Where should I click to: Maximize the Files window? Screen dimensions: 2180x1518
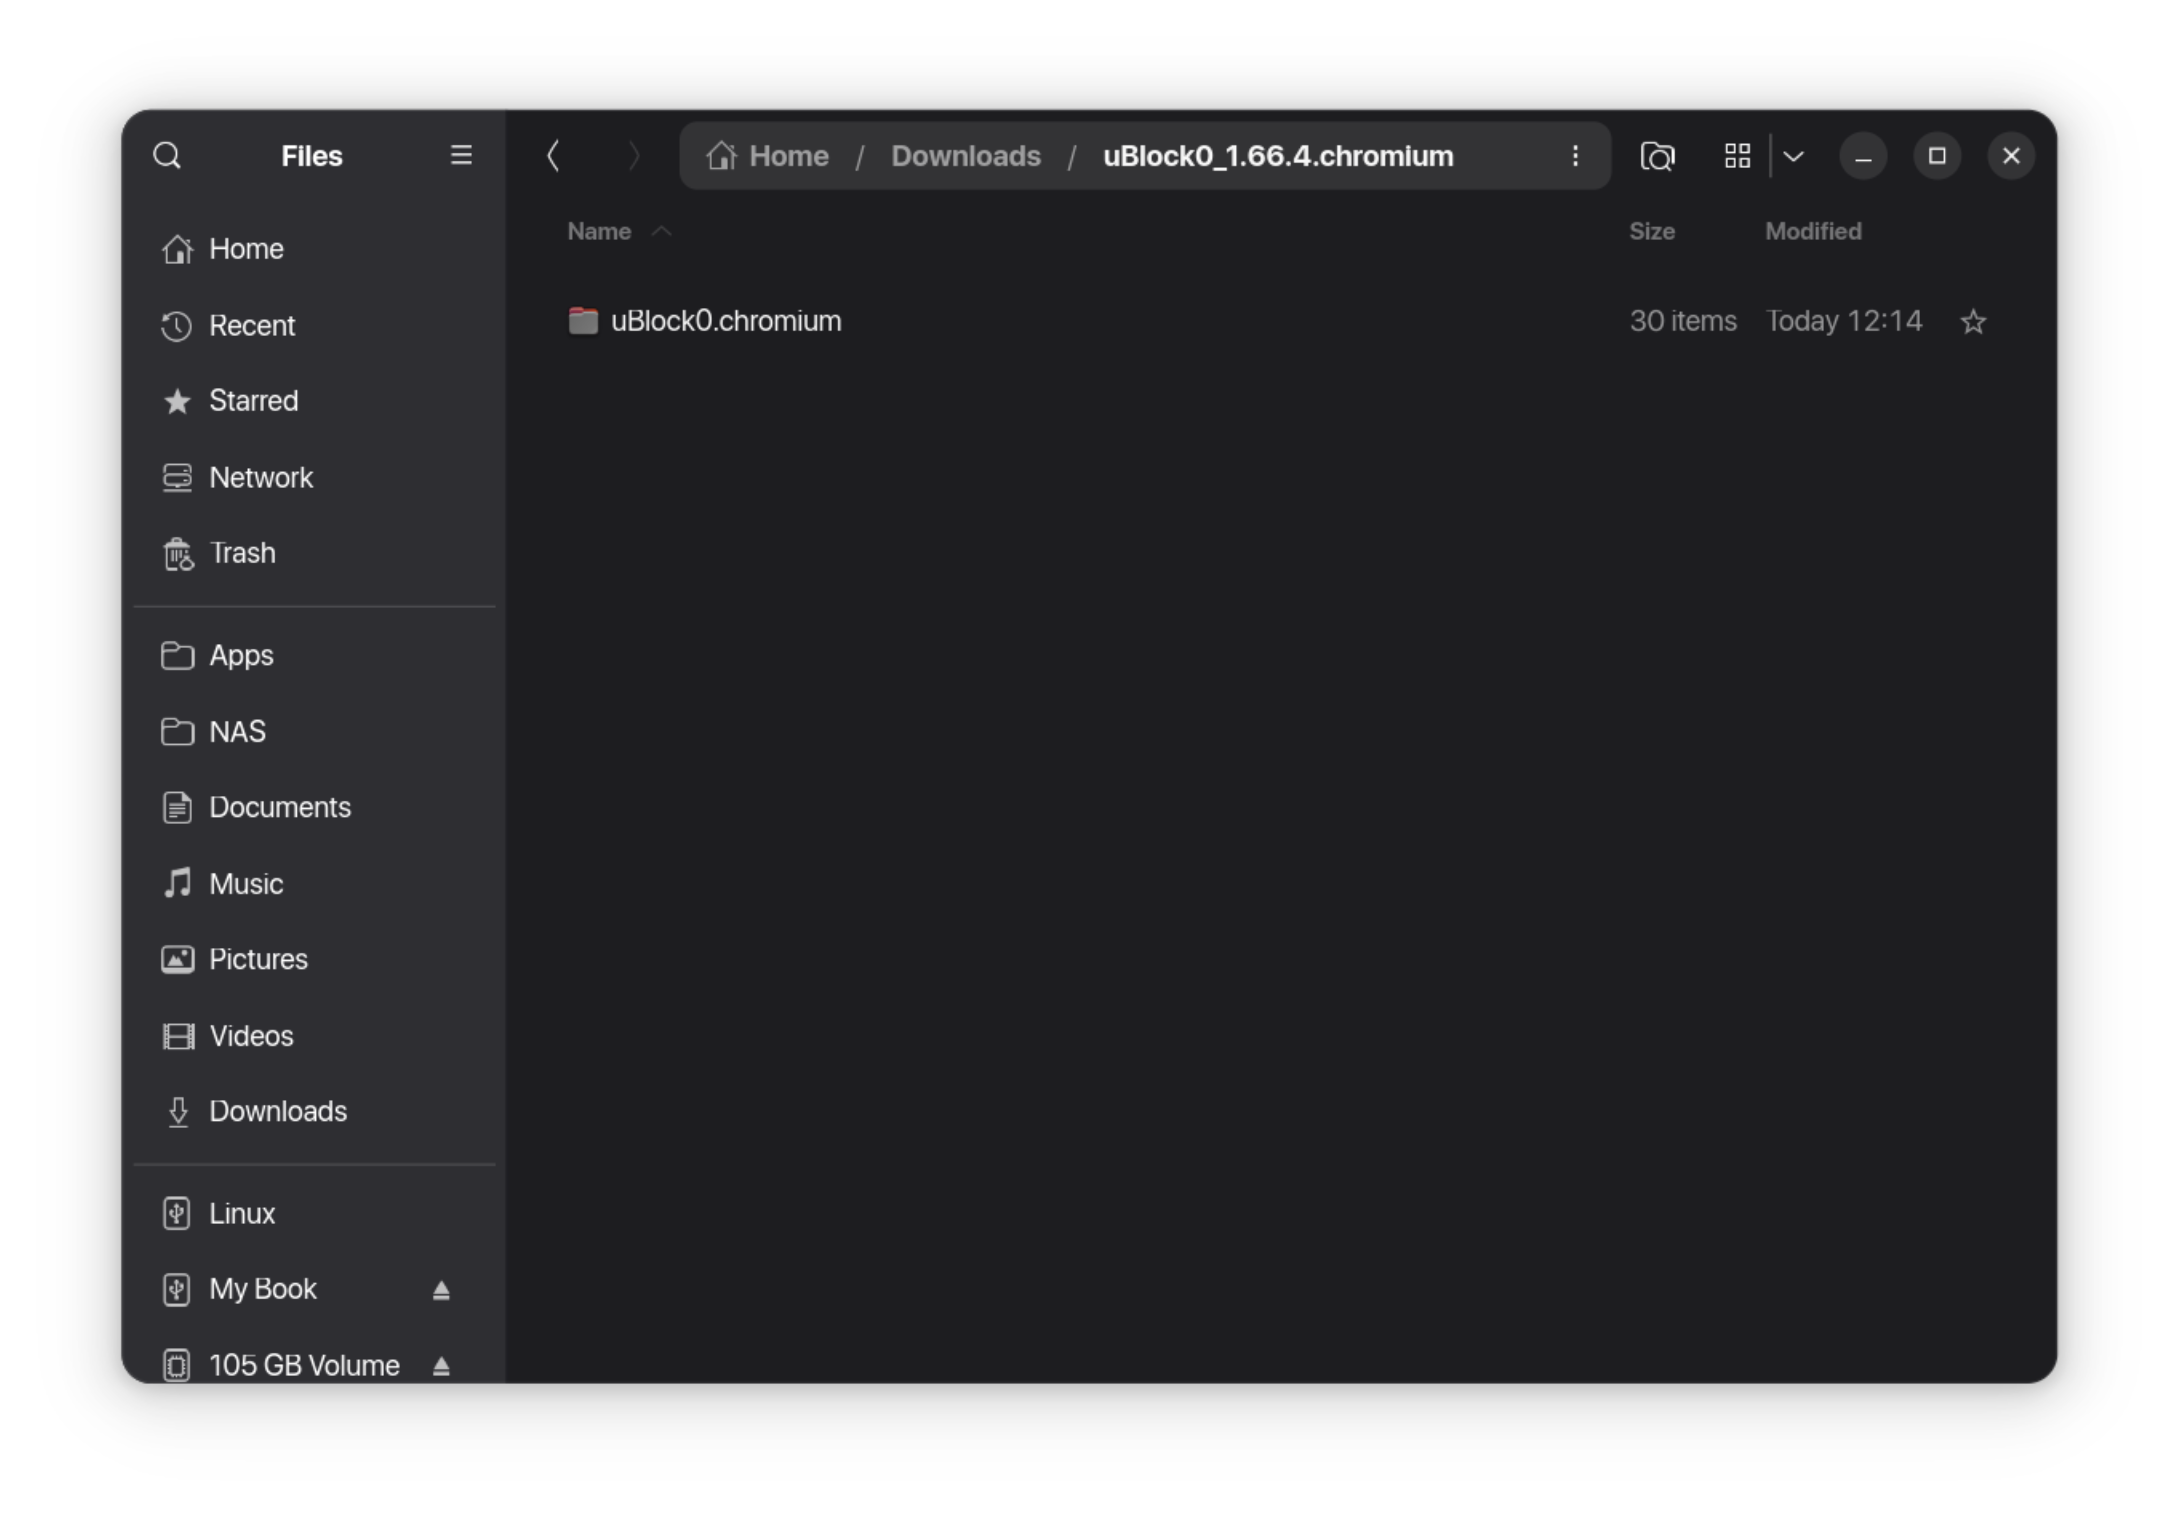(x=1937, y=156)
